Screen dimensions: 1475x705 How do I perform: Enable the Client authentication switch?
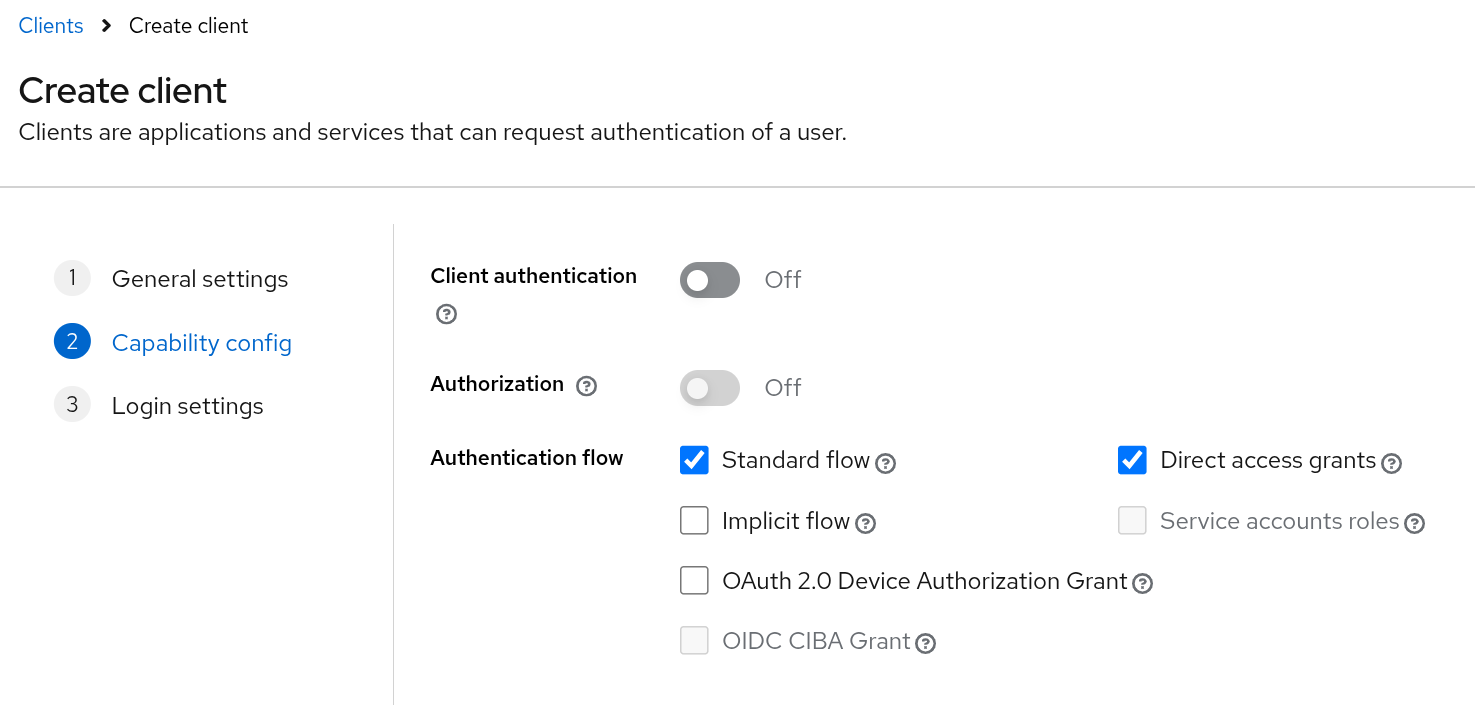pyautogui.click(x=710, y=280)
